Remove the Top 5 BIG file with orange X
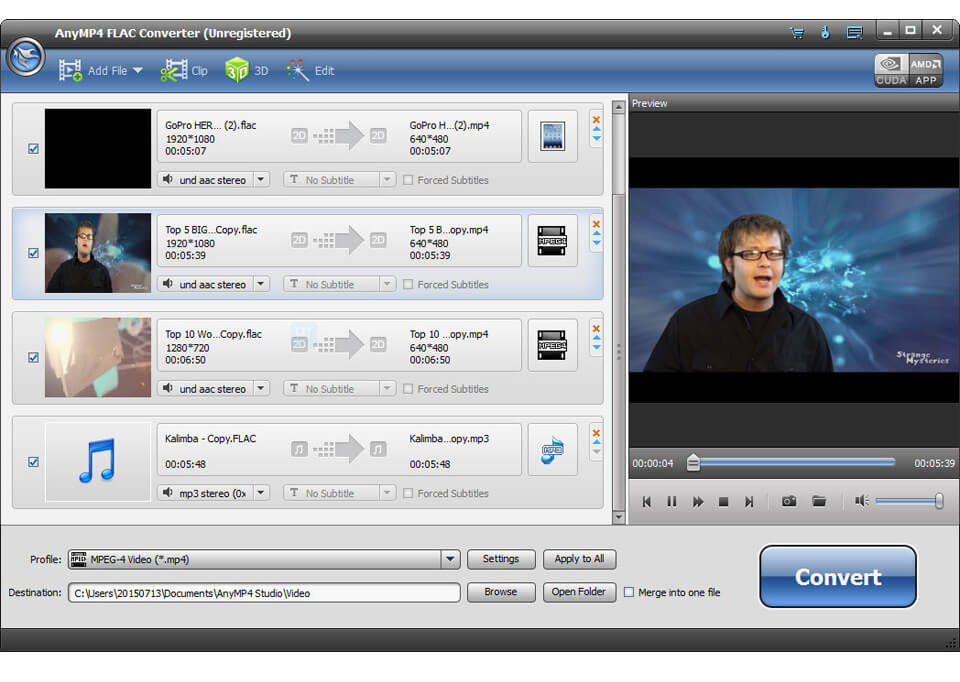The image size is (960, 682). [x=596, y=224]
